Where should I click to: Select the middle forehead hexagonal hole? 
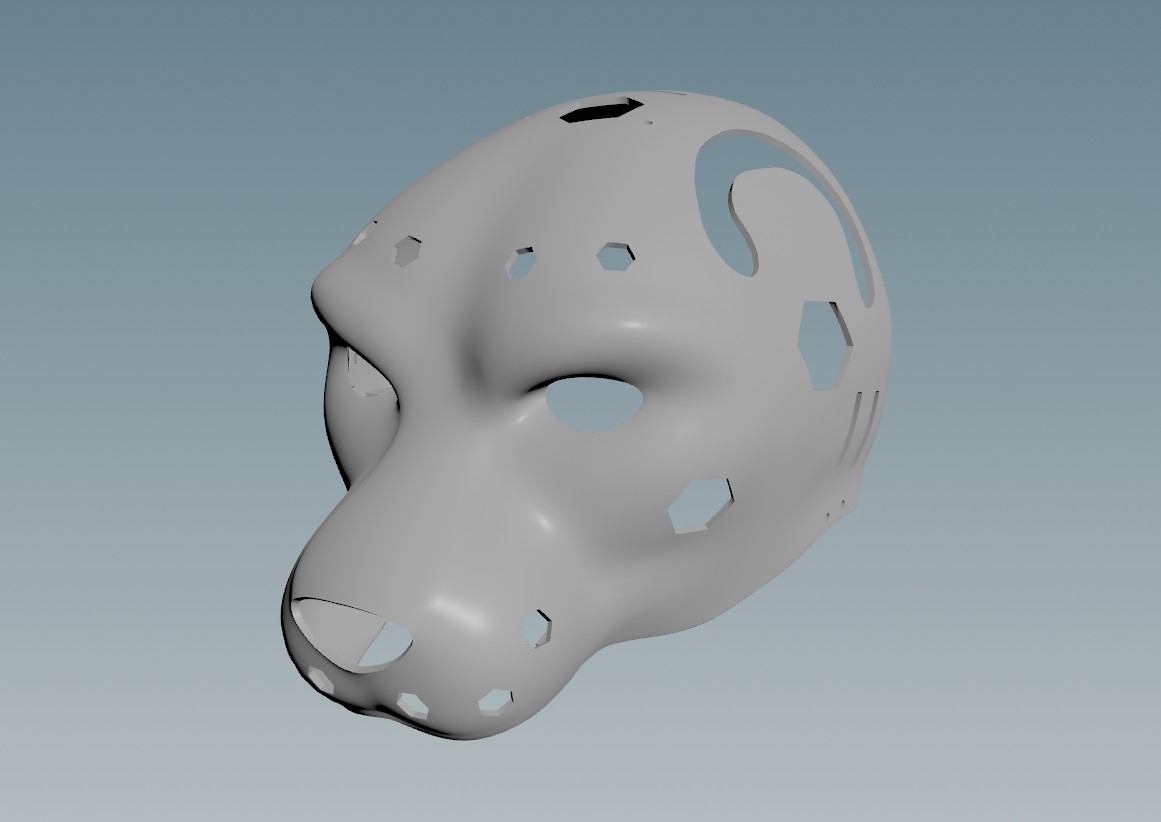point(522,262)
